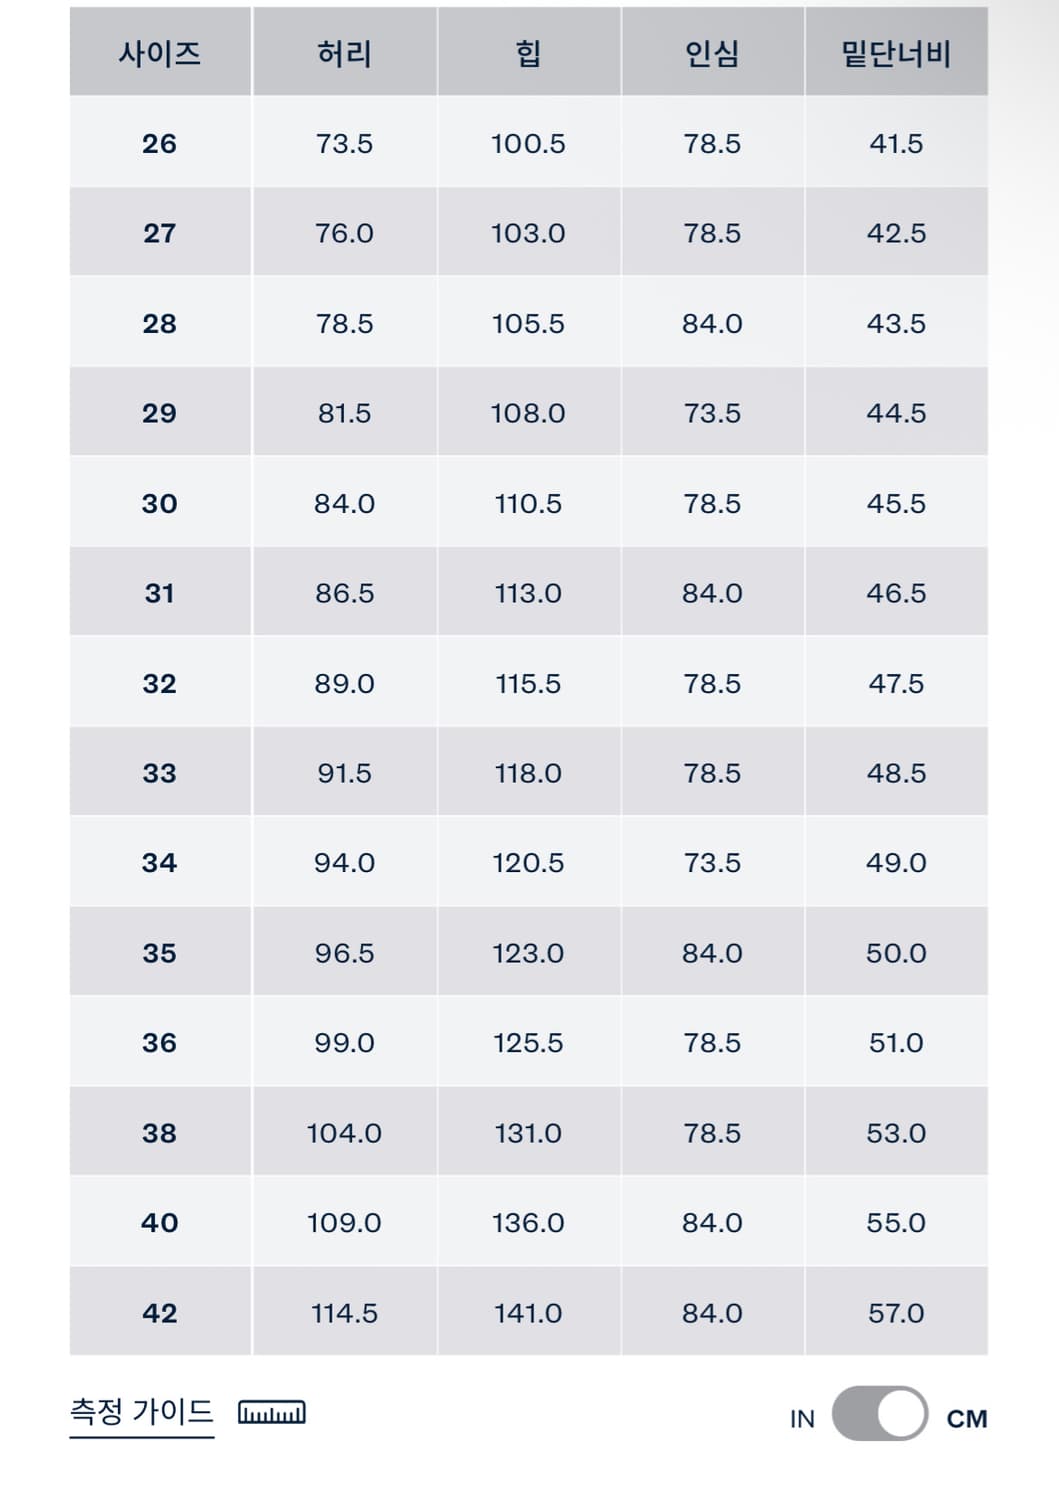Select the CM unit label
The height and width of the screenshot is (1500, 1059).
967,1419
